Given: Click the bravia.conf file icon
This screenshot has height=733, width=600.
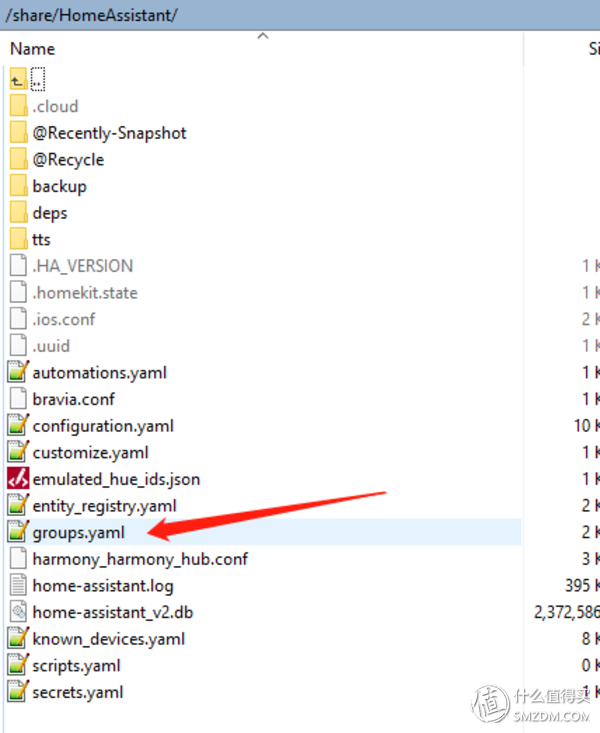Looking at the screenshot, I should tap(18, 399).
